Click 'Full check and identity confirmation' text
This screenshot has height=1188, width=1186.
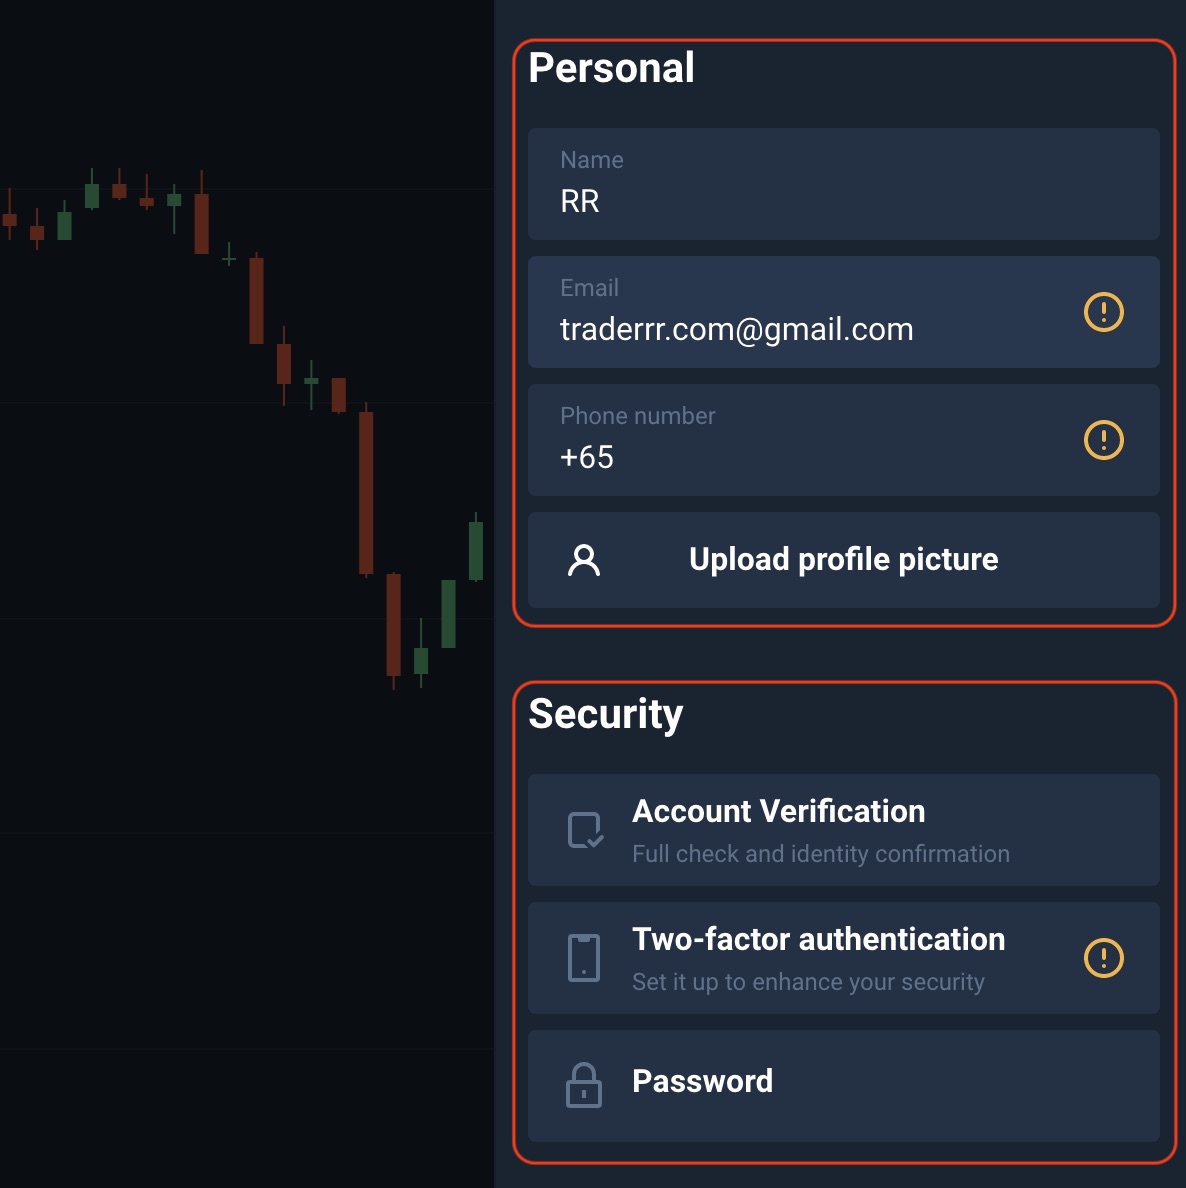coord(820,854)
